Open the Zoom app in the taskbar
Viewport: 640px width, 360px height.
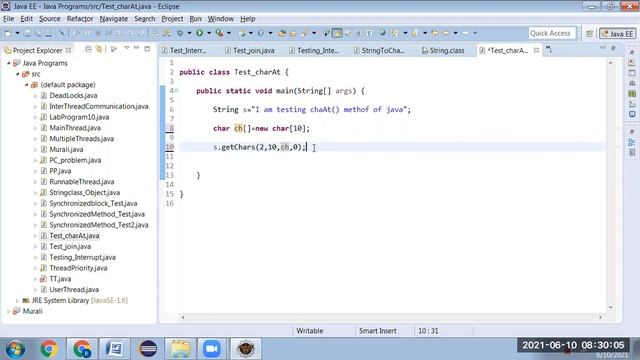point(212,349)
